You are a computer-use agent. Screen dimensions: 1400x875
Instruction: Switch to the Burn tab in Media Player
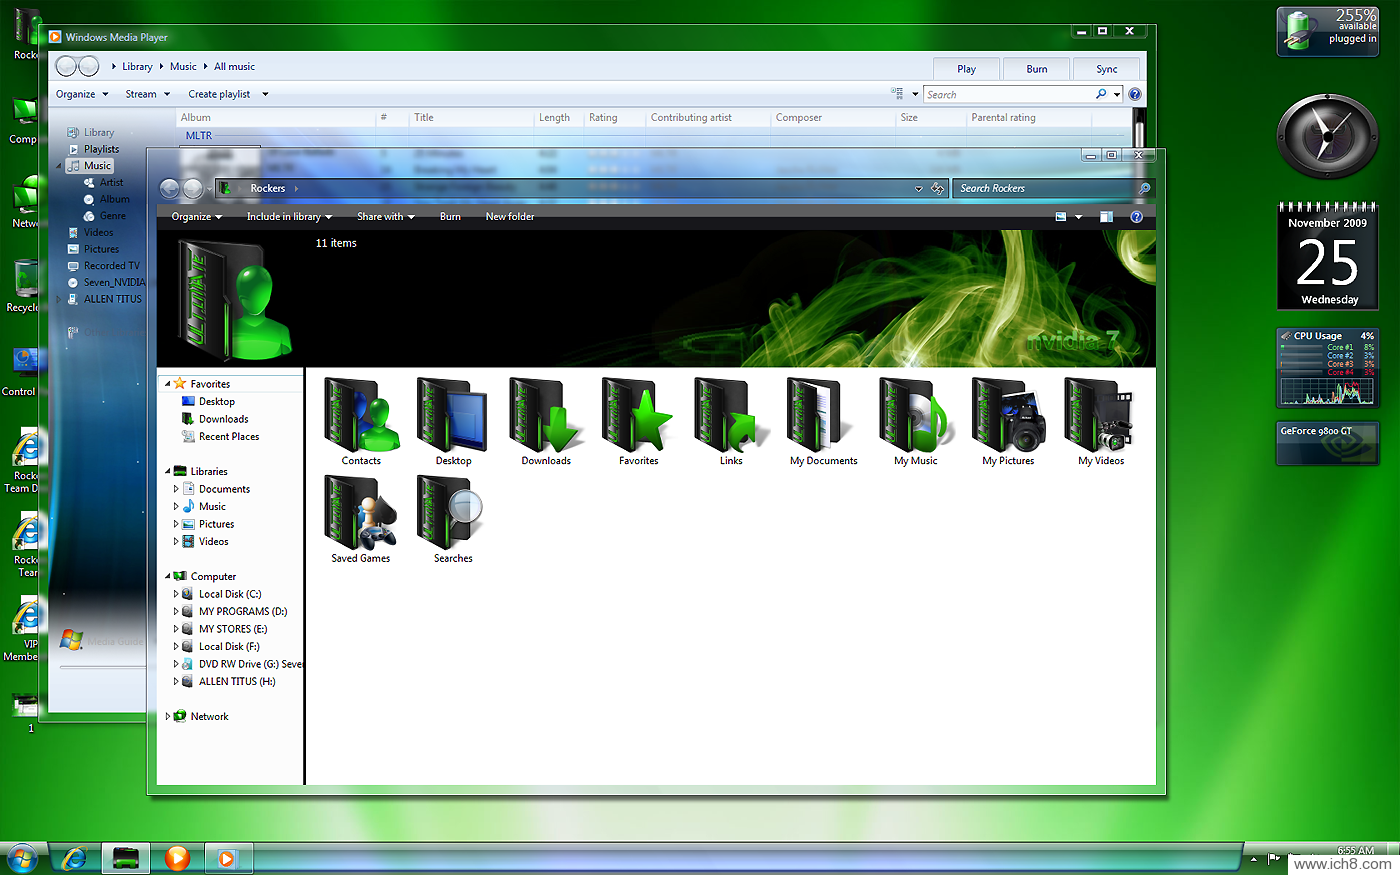1037,69
